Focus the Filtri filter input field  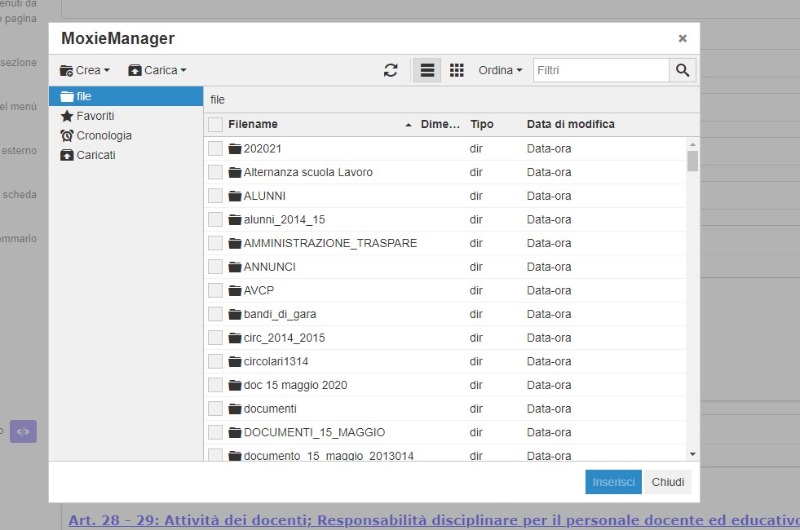pos(601,70)
